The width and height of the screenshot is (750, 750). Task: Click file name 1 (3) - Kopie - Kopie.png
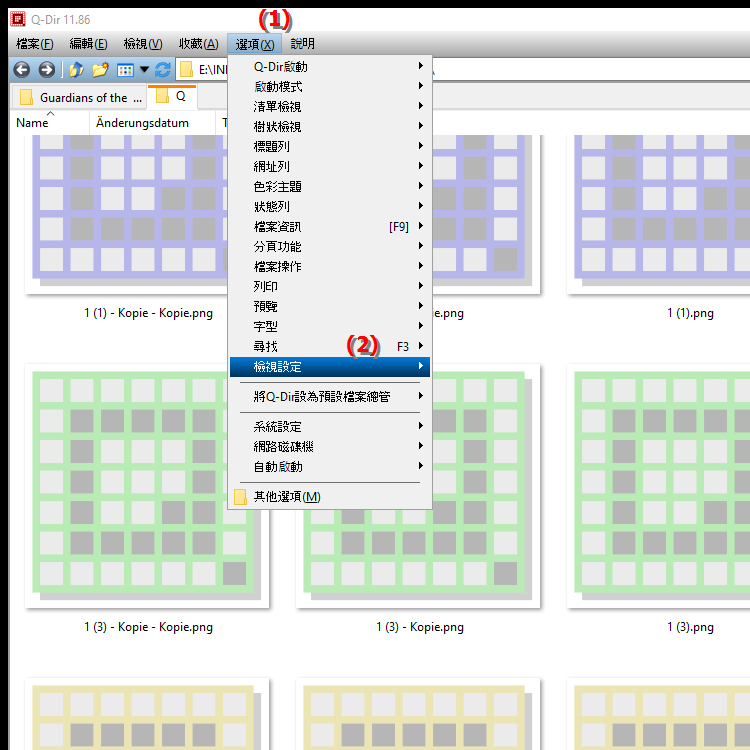[148, 627]
